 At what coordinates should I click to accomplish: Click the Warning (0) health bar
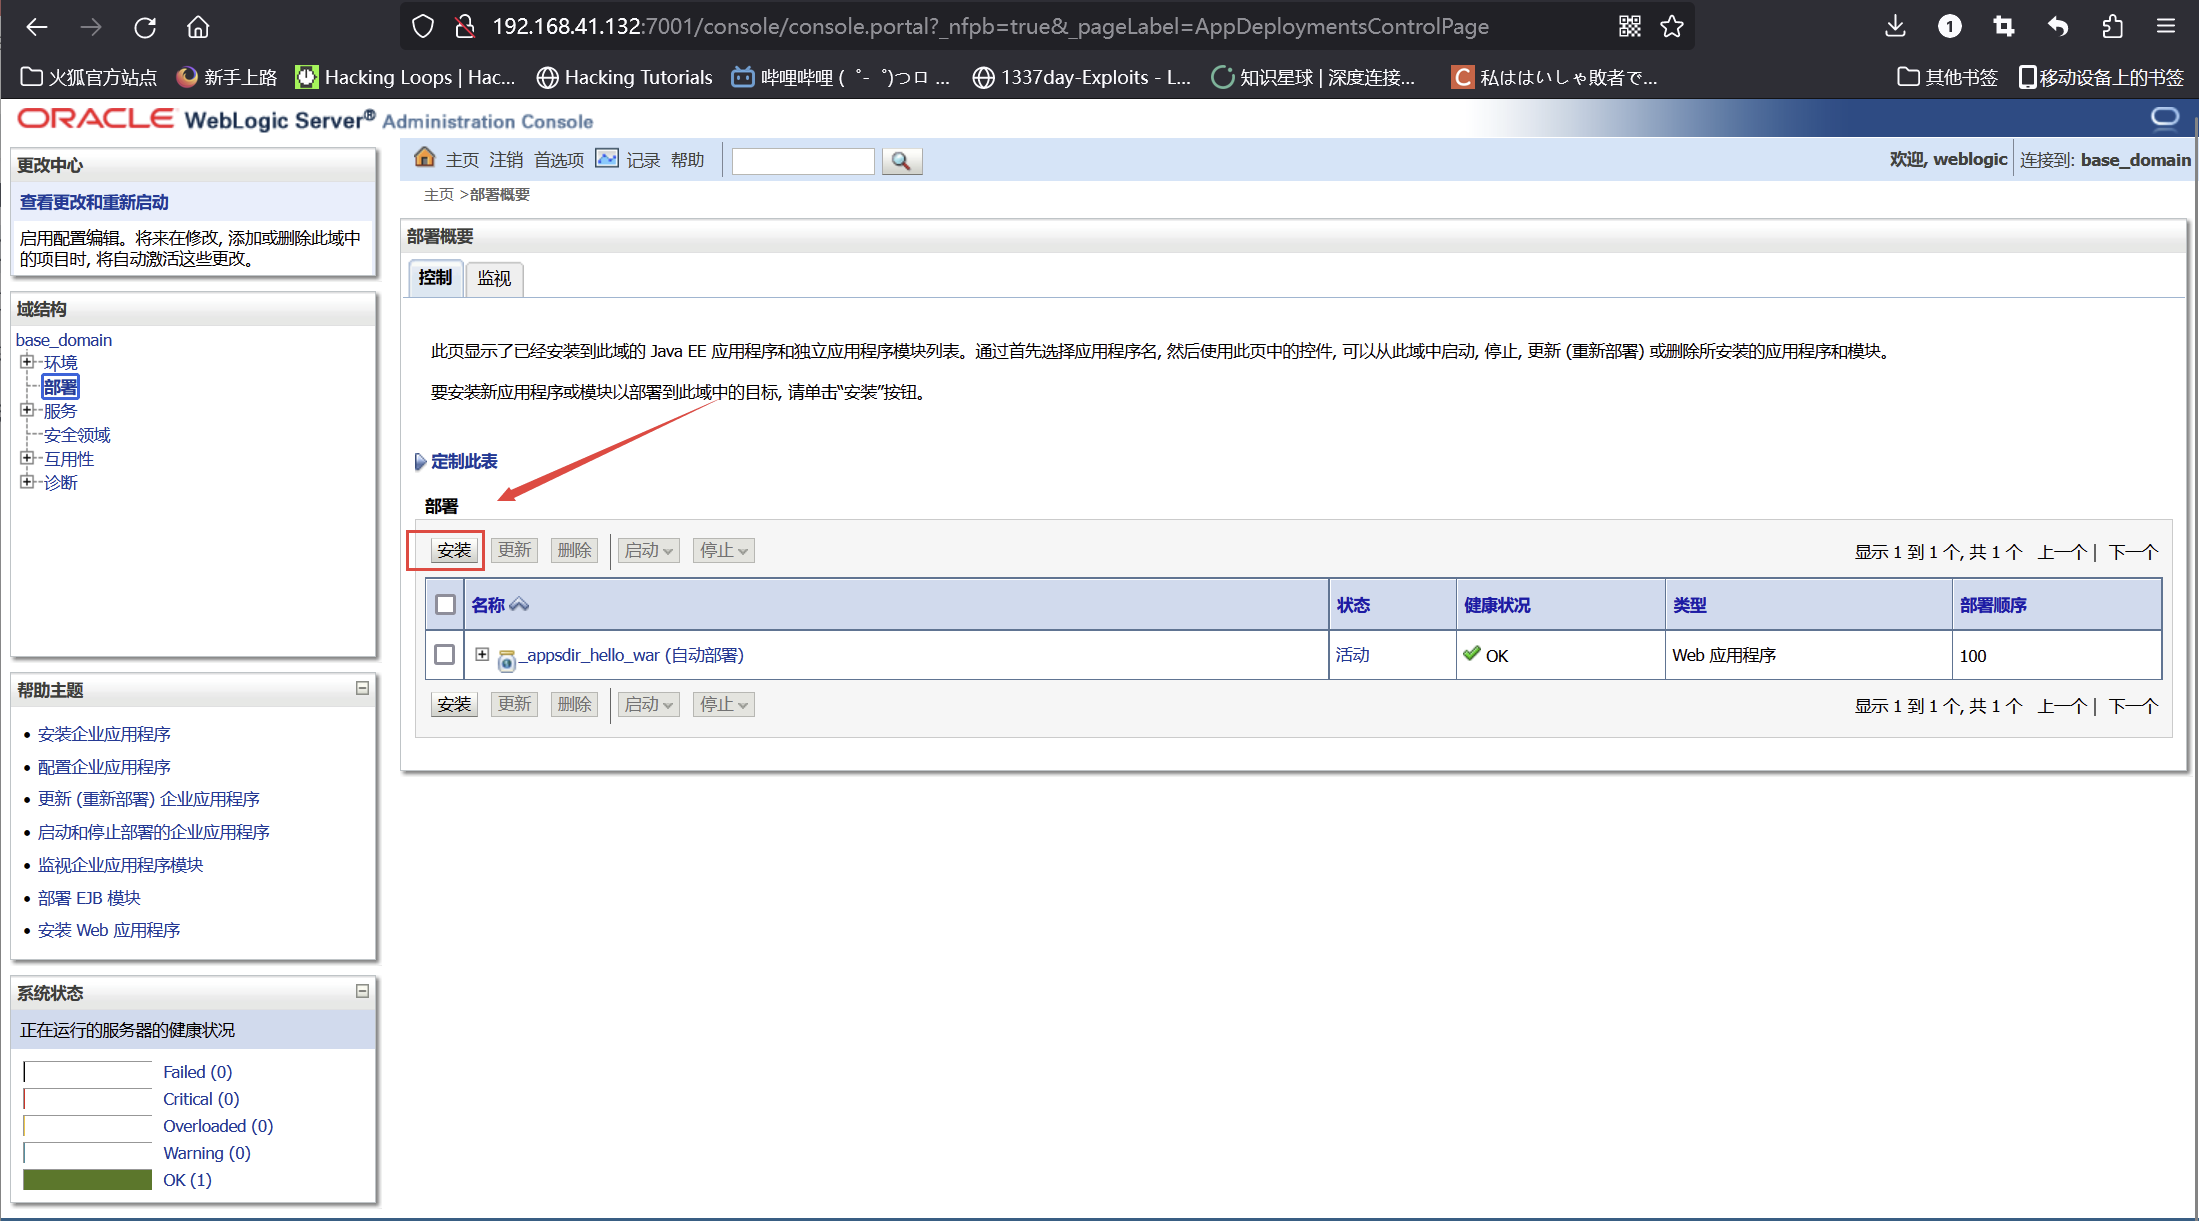click(x=88, y=1153)
